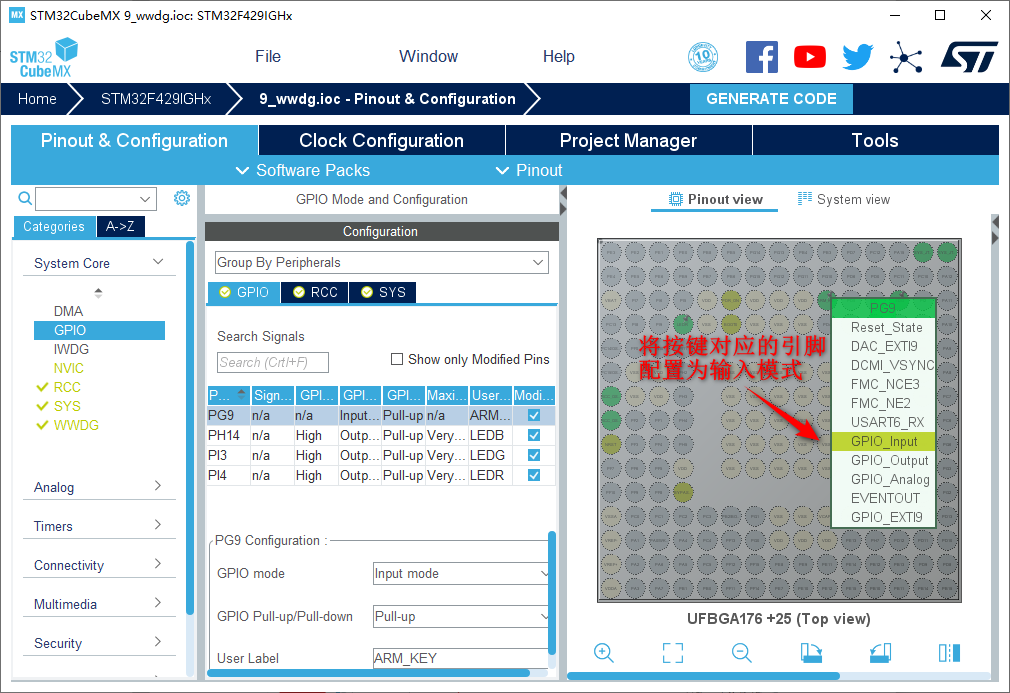The image size is (1010, 693).
Task: Enable Show only Modified Pins
Action: click(x=397, y=359)
